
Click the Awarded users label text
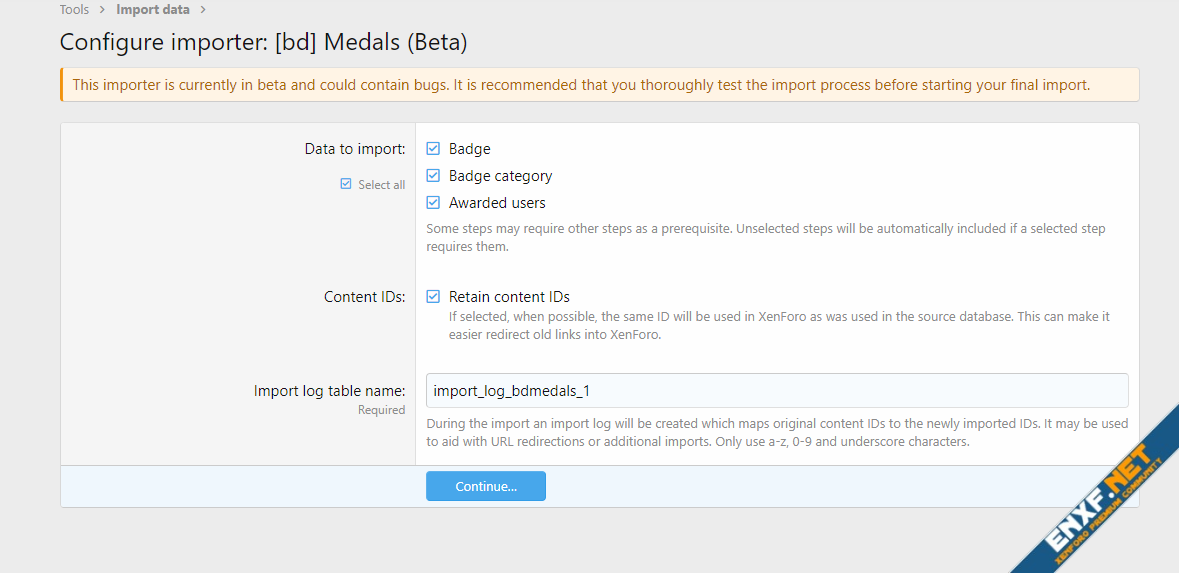[x=497, y=203]
